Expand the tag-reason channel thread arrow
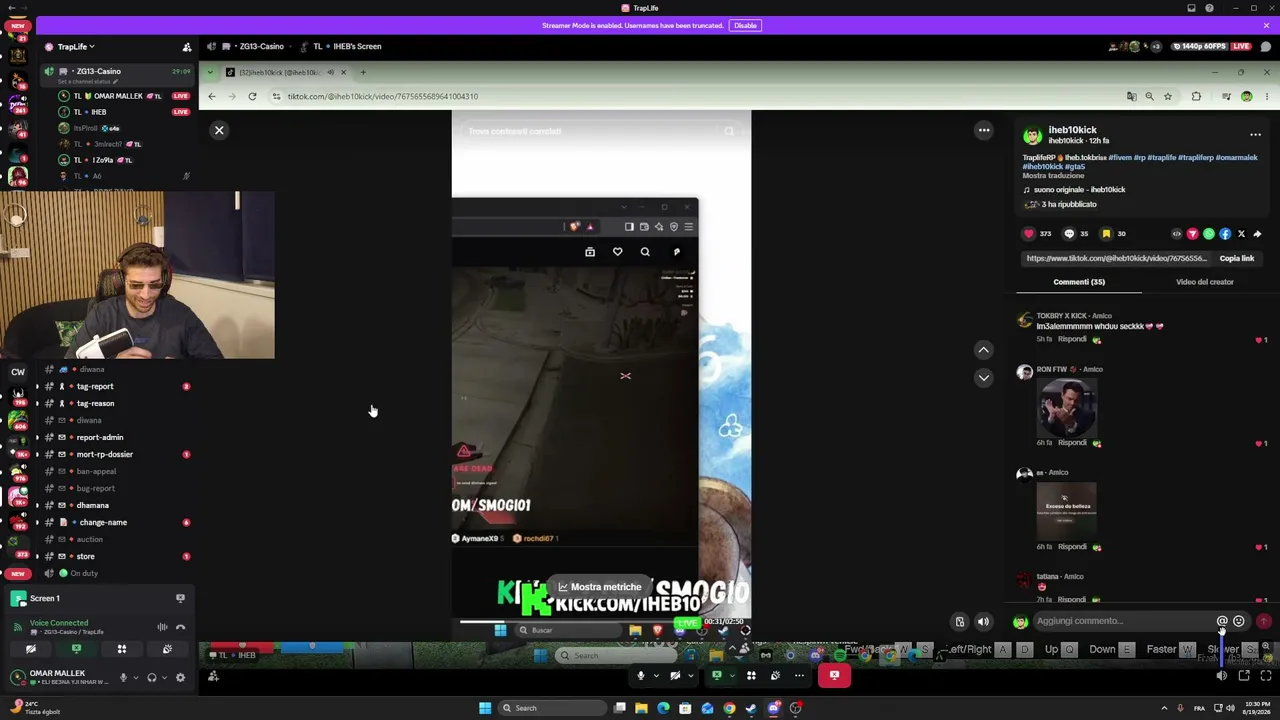The width and height of the screenshot is (1280, 720). [x=38, y=403]
